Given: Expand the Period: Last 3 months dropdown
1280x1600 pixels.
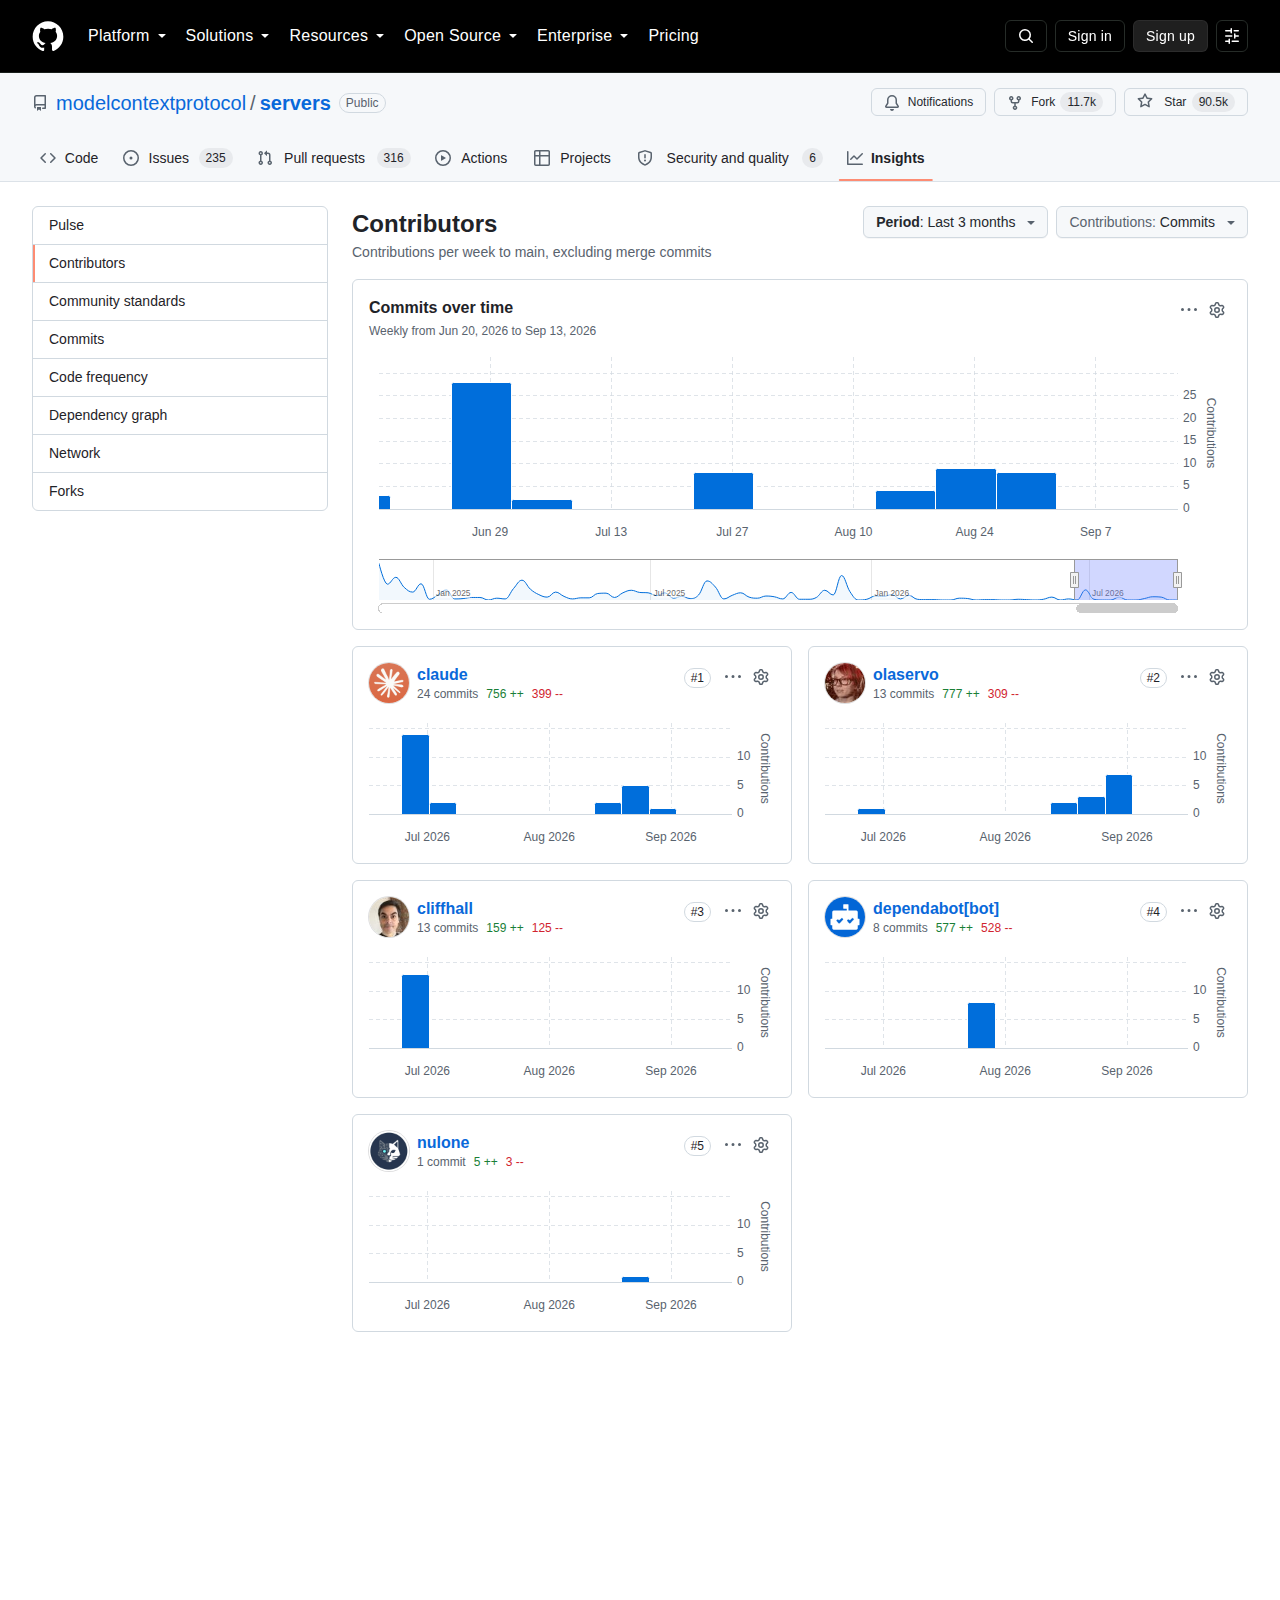Looking at the screenshot, I should click(956, 222).
